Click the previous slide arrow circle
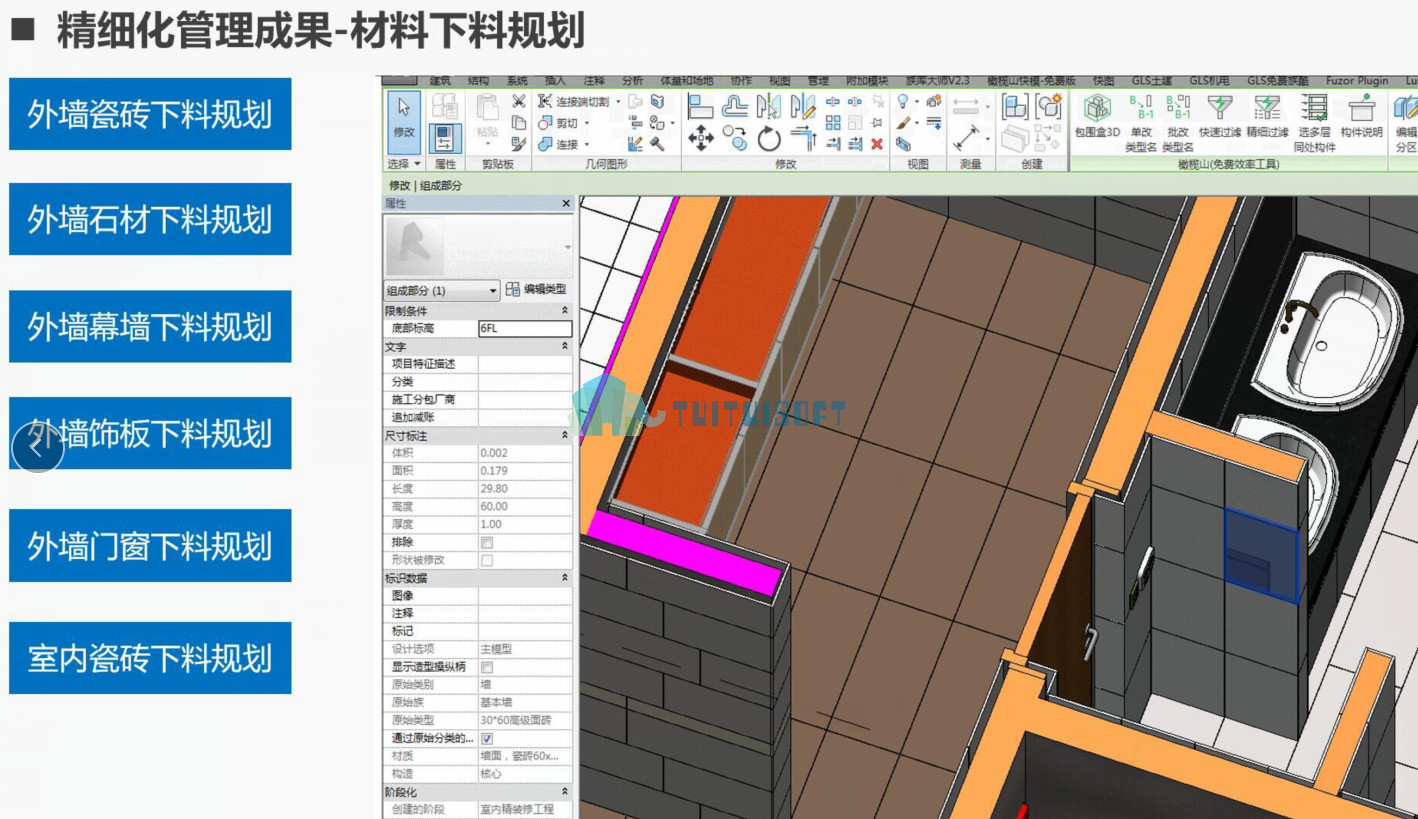 pos(37,447)
